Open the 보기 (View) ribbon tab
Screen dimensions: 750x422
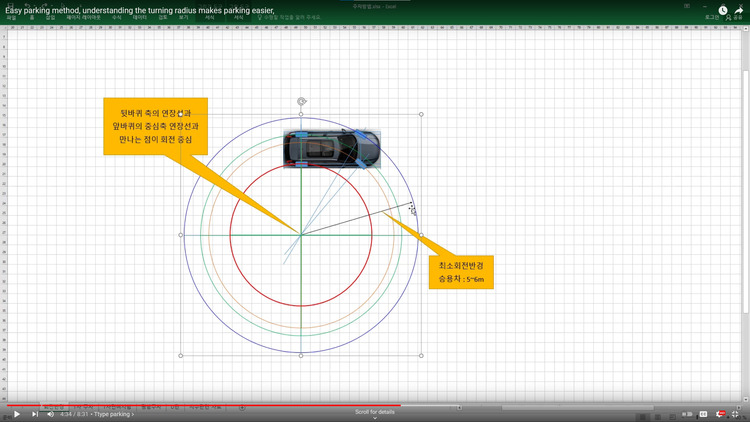point(184,18)
